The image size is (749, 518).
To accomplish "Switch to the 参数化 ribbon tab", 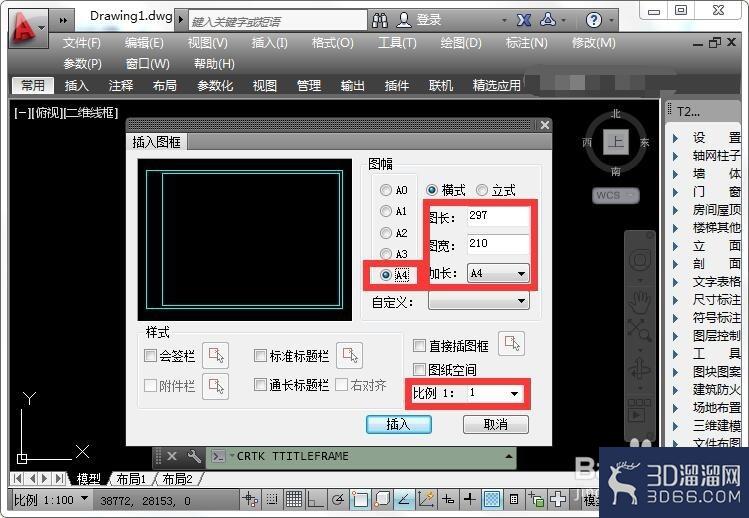I will click(215, 86).
